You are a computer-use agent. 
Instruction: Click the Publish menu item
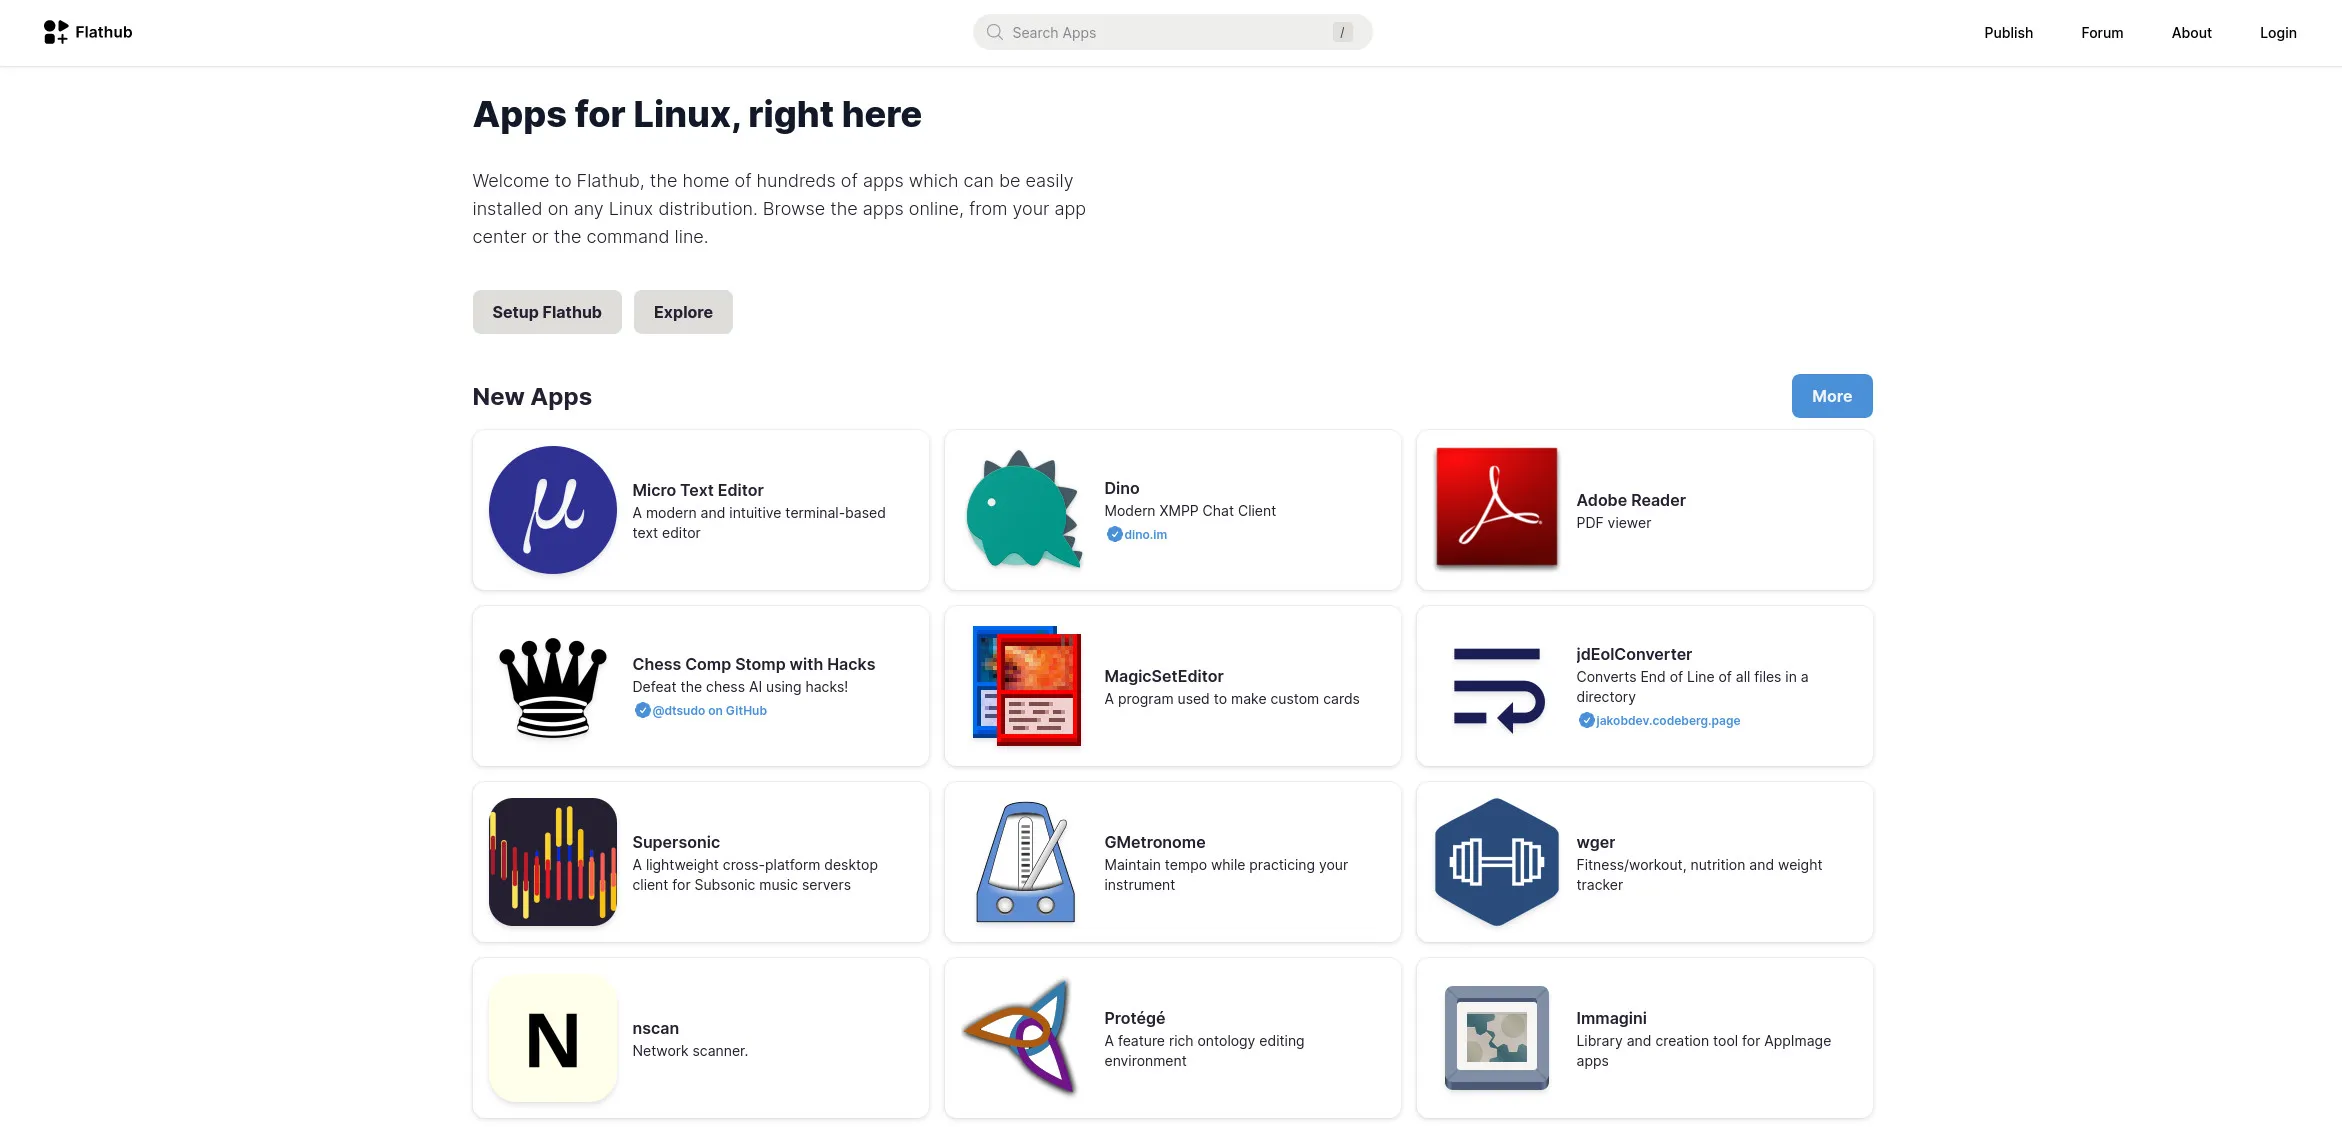pyautogui.click(x=2007, y=31)
